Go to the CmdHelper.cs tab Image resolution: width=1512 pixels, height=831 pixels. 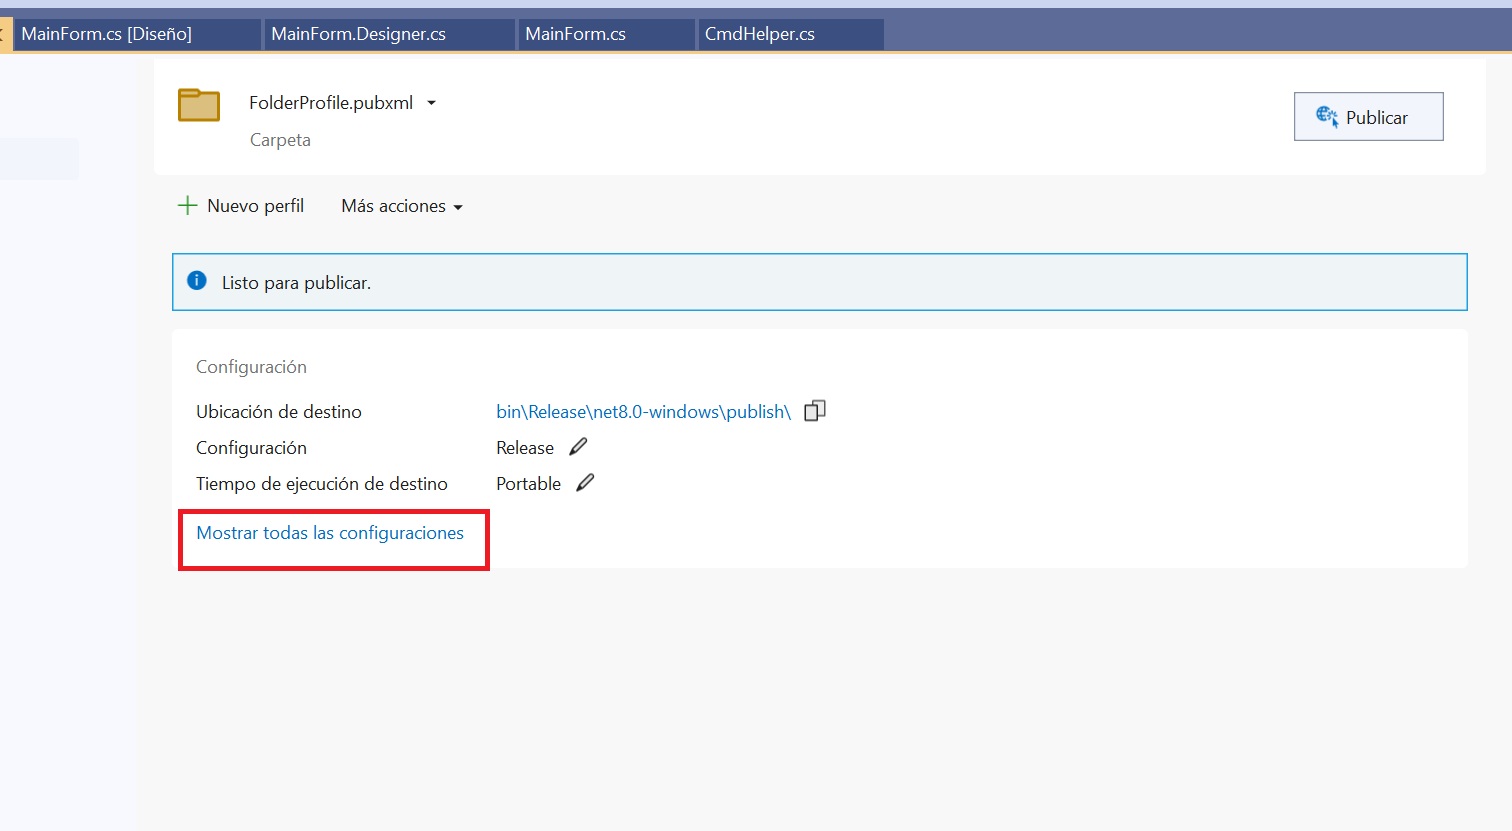point(759,34)
